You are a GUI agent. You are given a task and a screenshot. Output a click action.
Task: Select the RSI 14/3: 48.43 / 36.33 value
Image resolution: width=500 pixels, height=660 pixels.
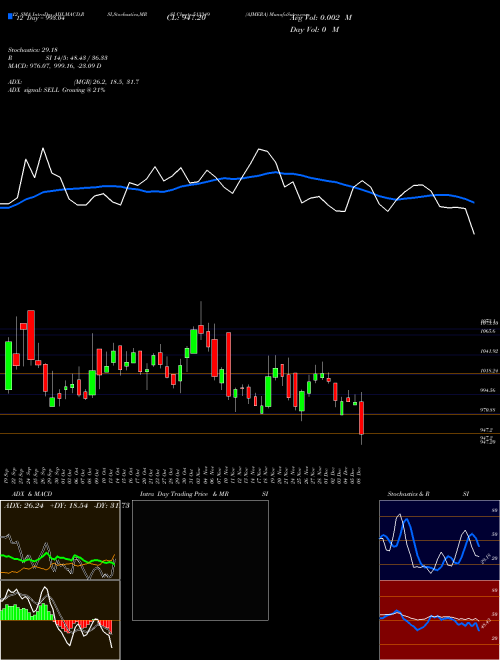77,58
